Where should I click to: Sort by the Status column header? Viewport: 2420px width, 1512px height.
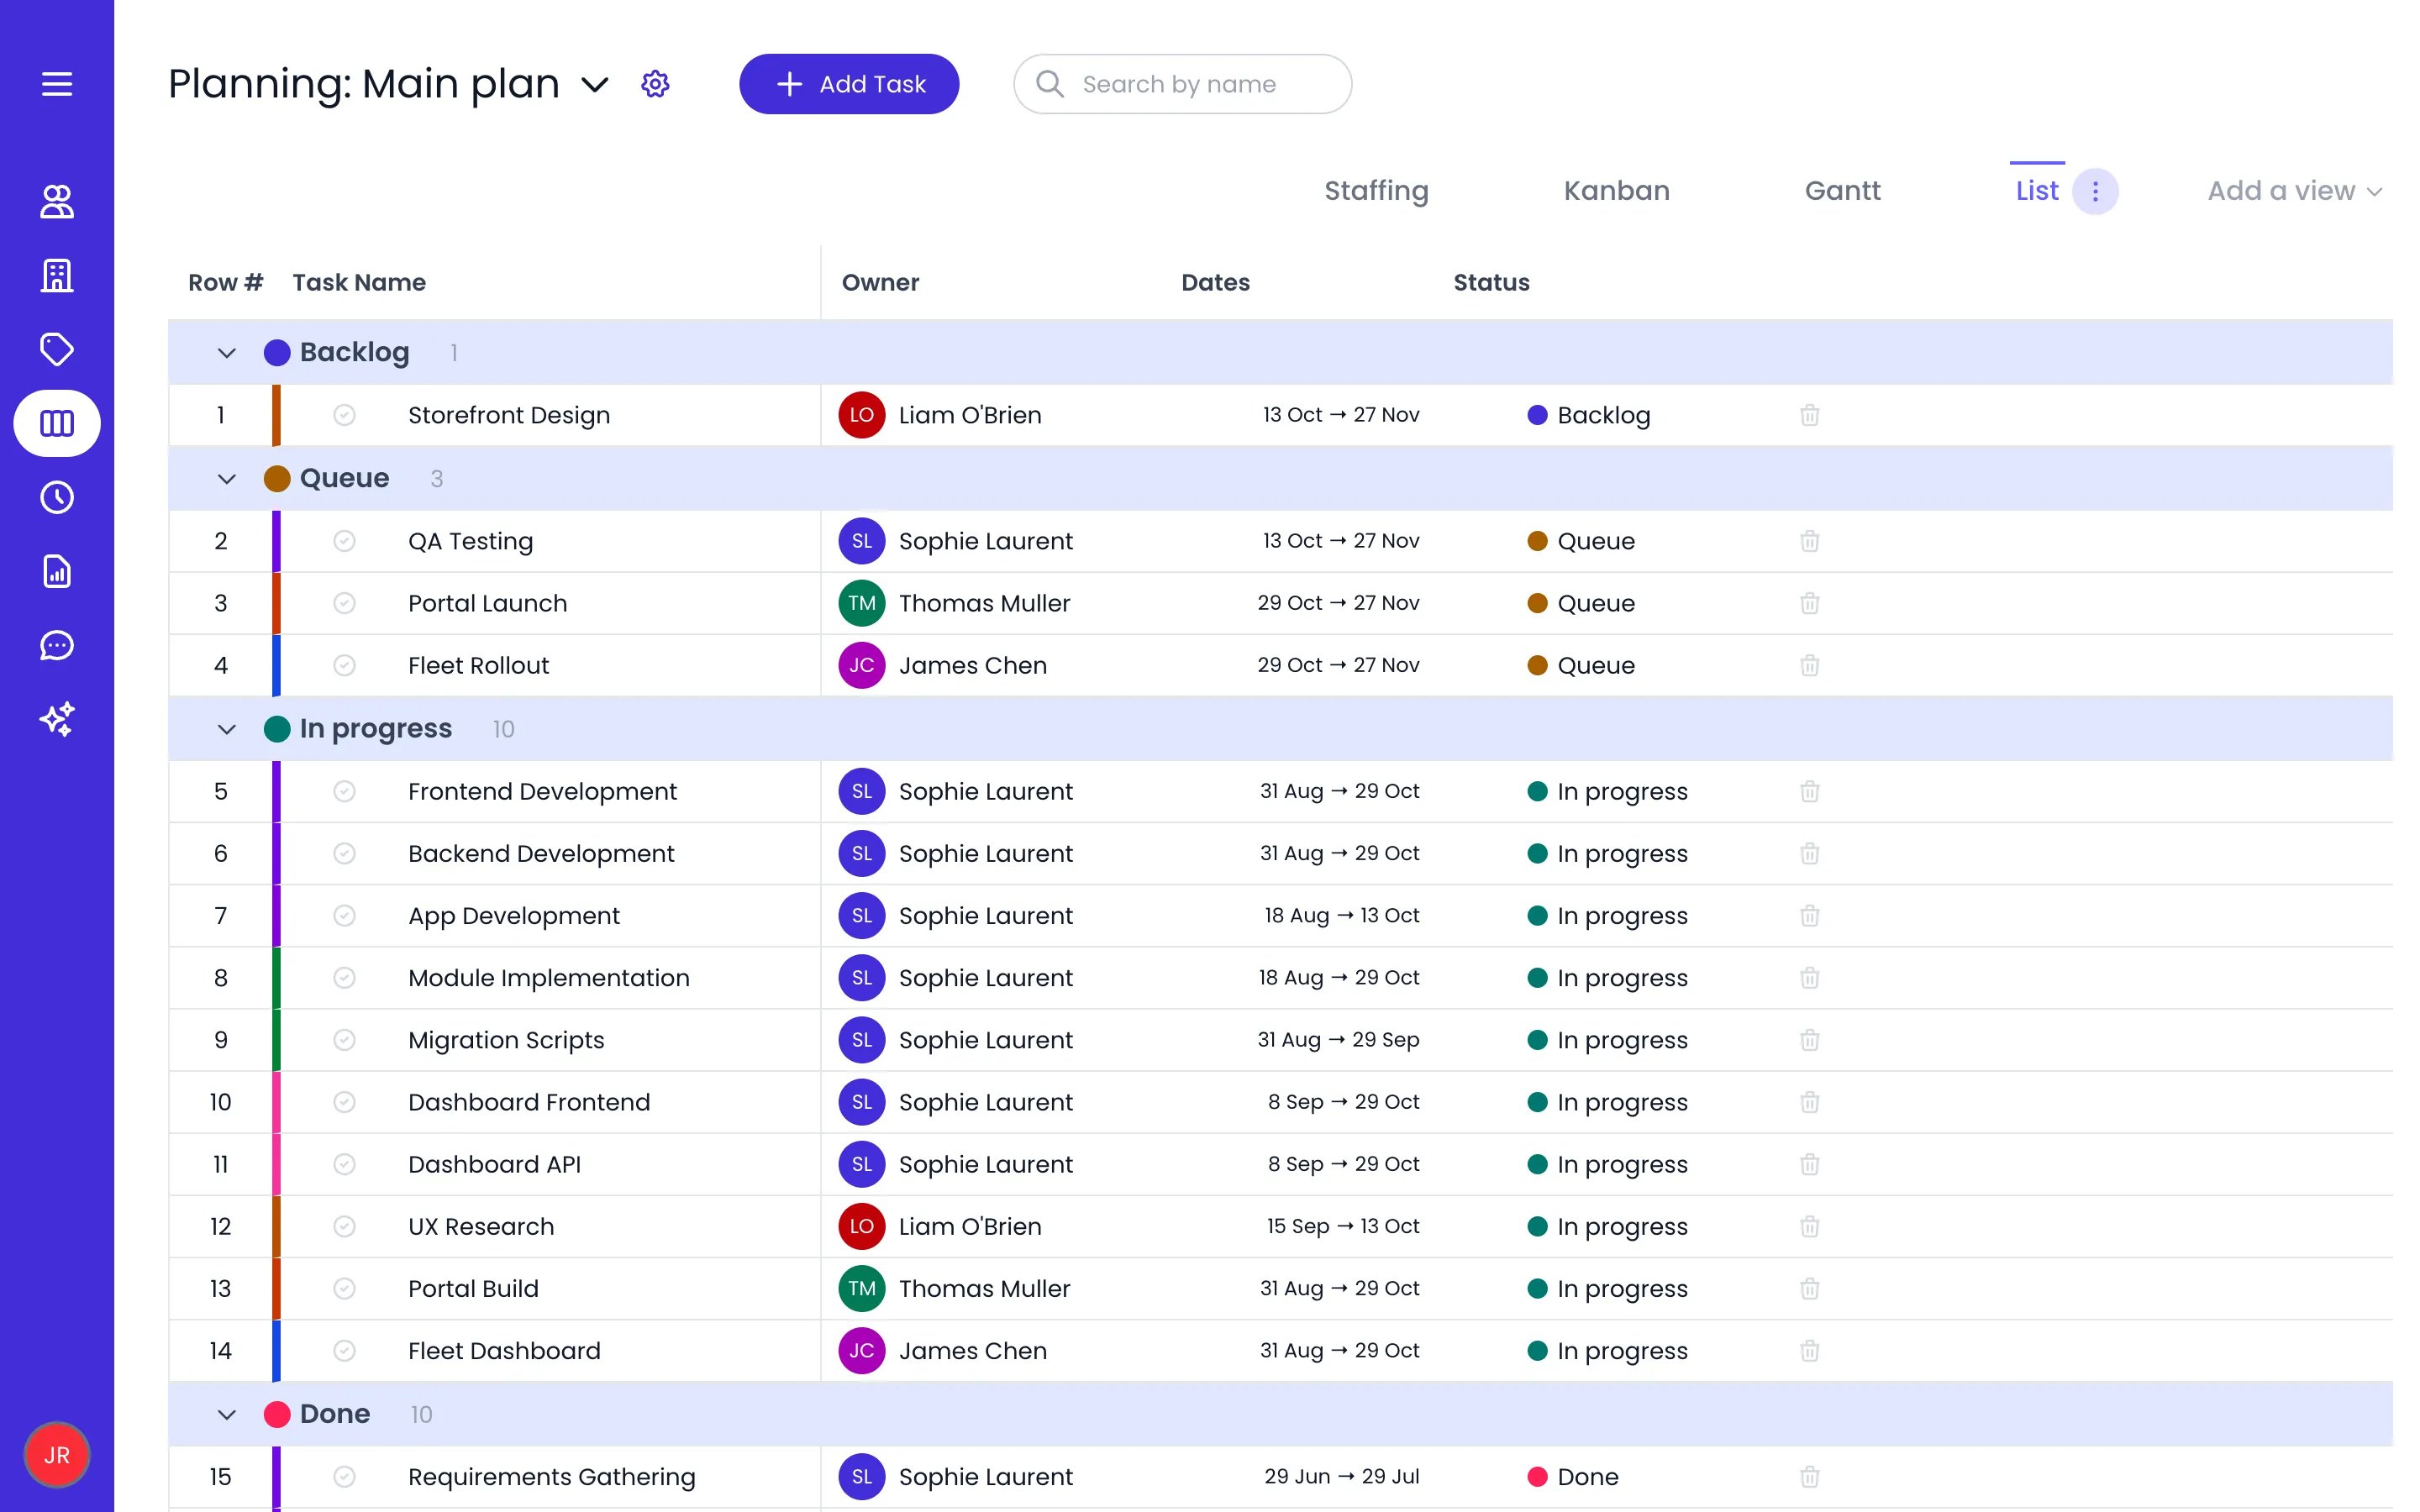1491,283
